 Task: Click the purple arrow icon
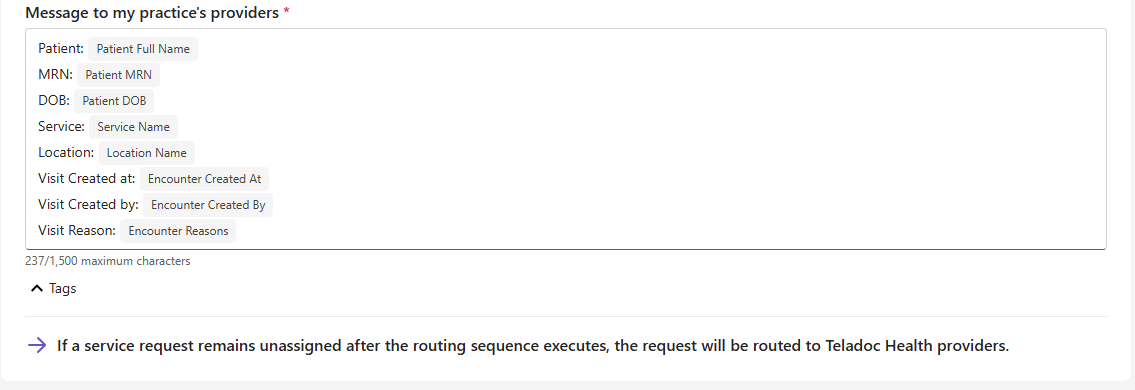coord(37,345)
